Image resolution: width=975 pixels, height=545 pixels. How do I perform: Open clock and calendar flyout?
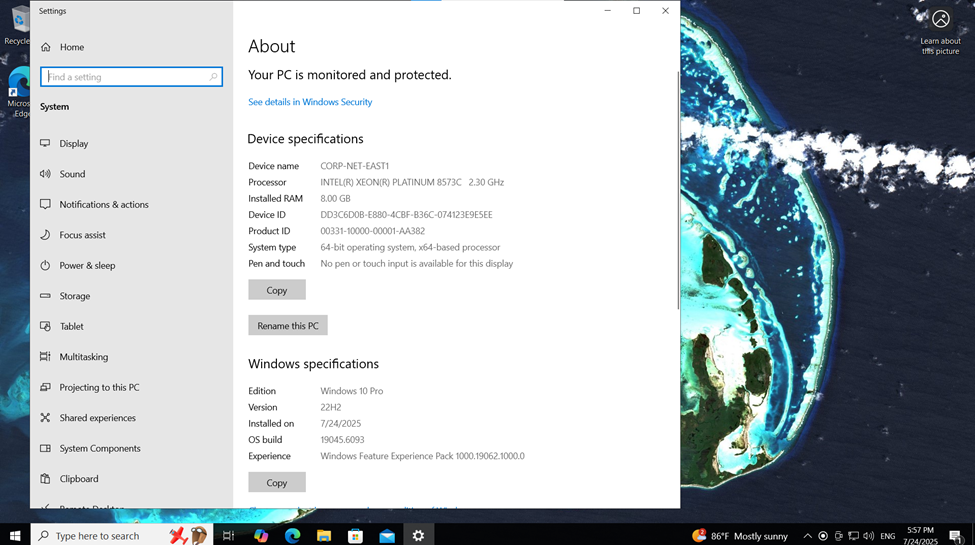pos(920,536)
